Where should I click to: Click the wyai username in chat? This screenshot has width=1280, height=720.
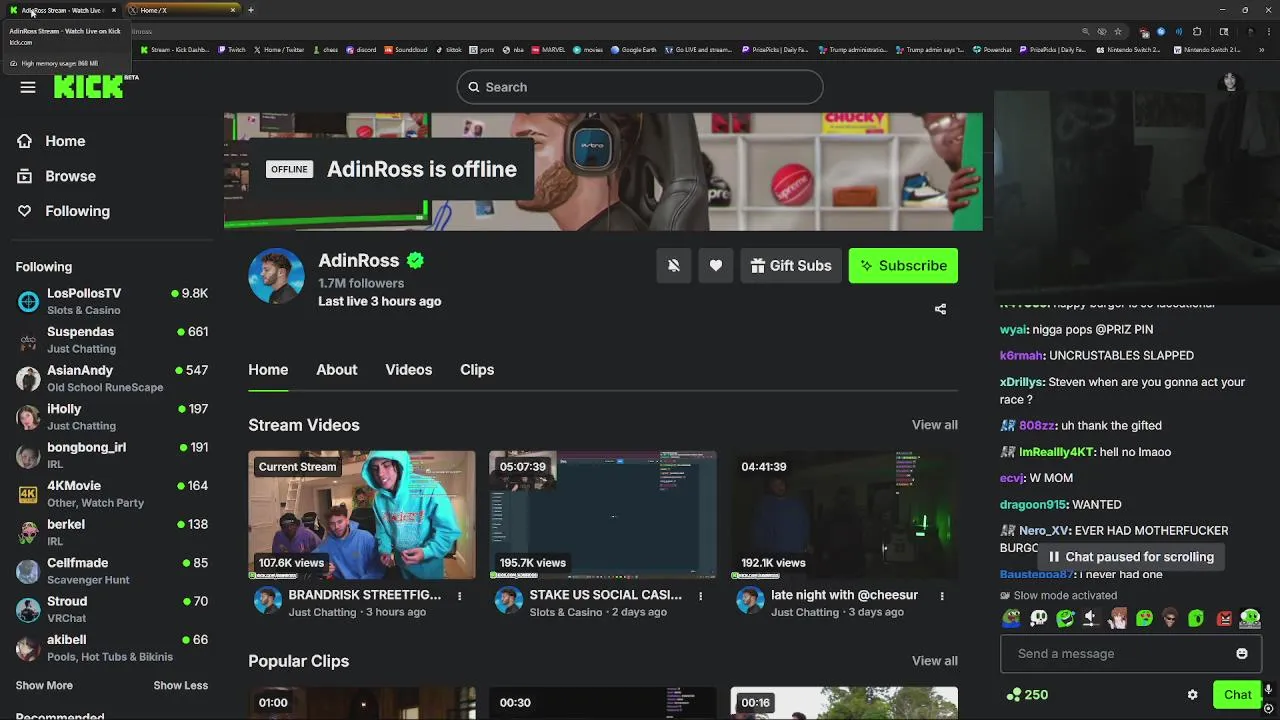pos(1011,330)
